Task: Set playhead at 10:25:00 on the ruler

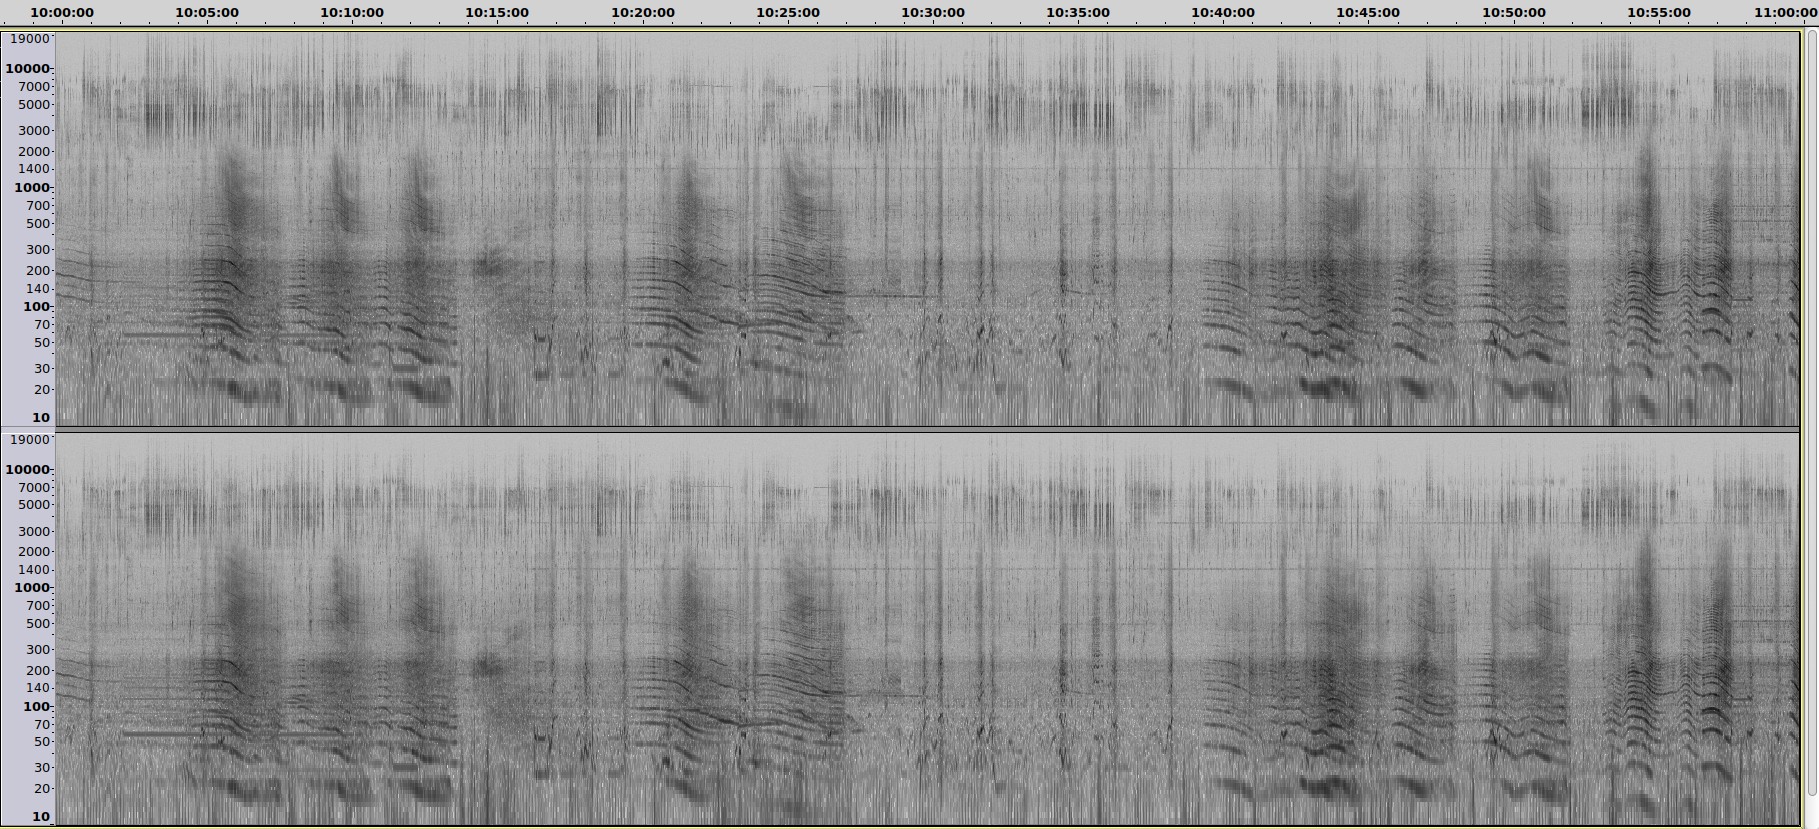Action: (x=788, y=13)
